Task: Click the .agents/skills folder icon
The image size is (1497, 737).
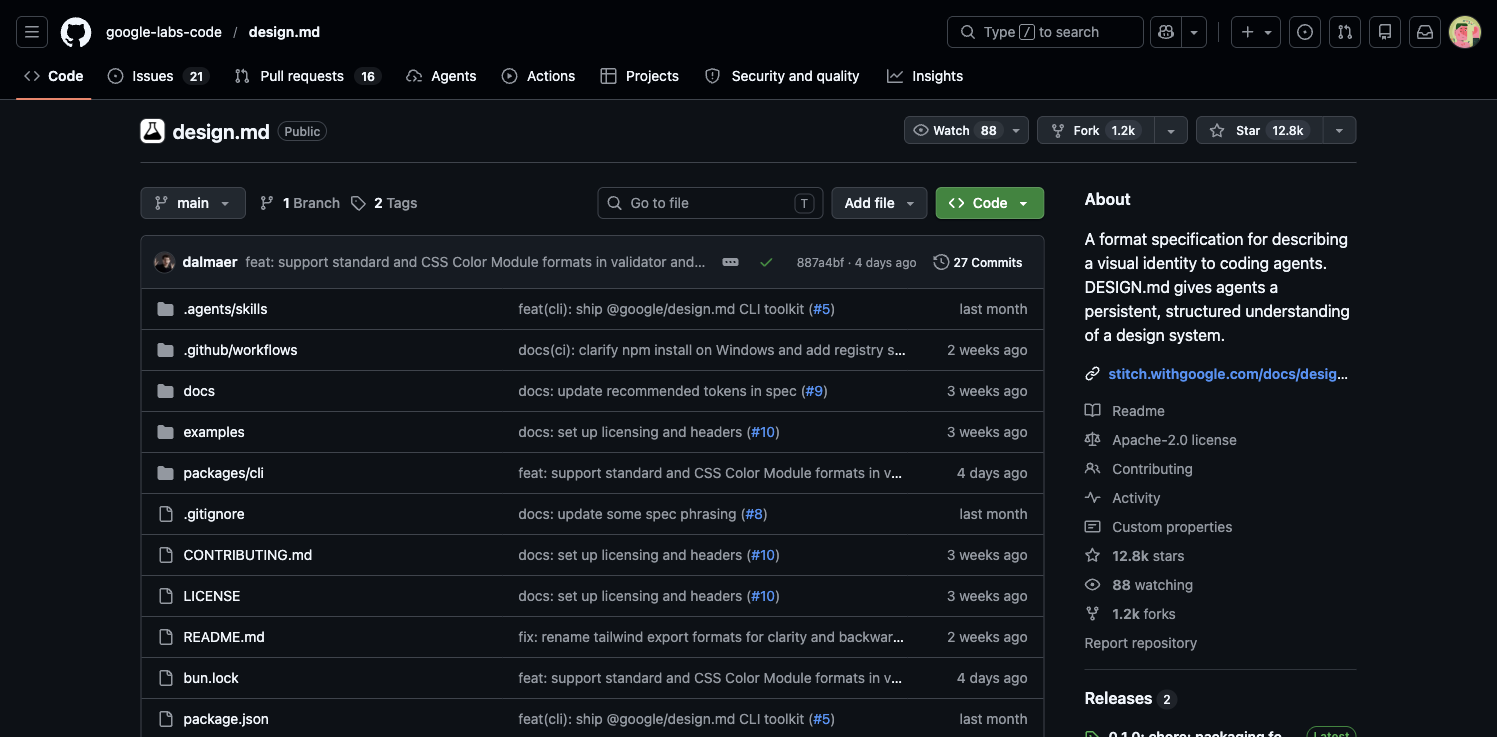Action: [x=166, y=309]
